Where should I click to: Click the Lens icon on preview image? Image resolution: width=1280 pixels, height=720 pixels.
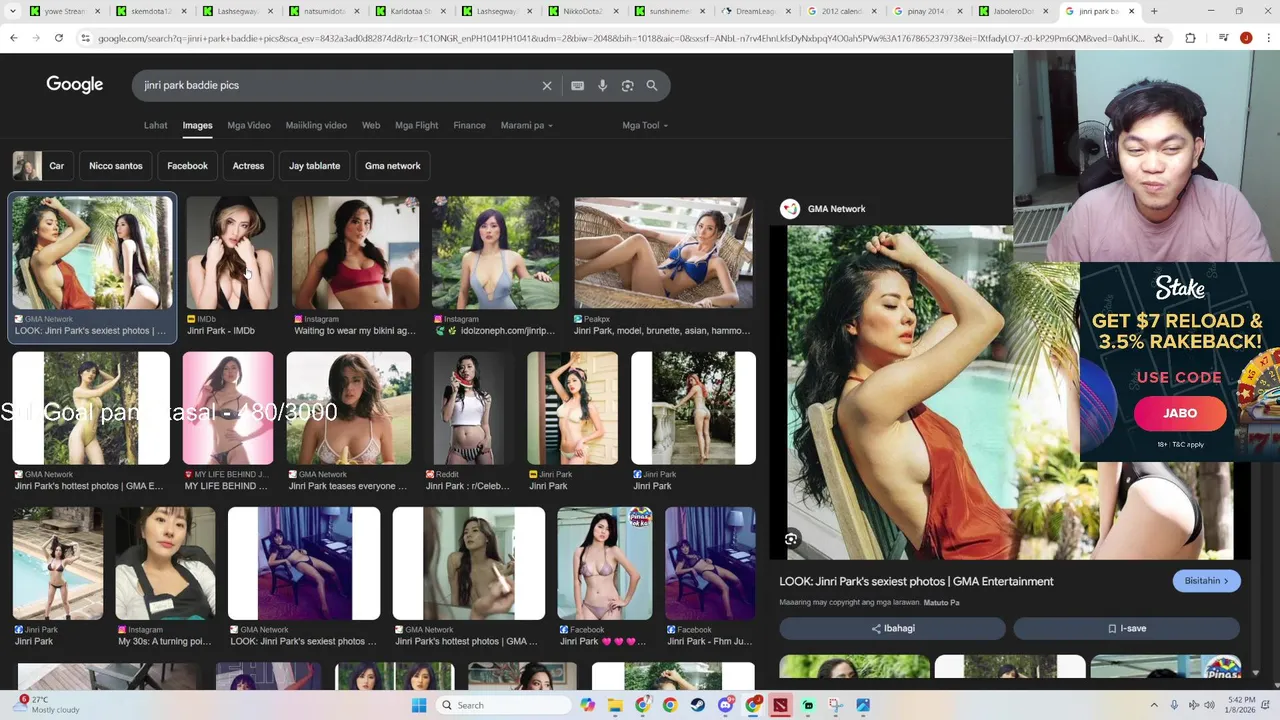pyautogui.click(x=791, y=539)
